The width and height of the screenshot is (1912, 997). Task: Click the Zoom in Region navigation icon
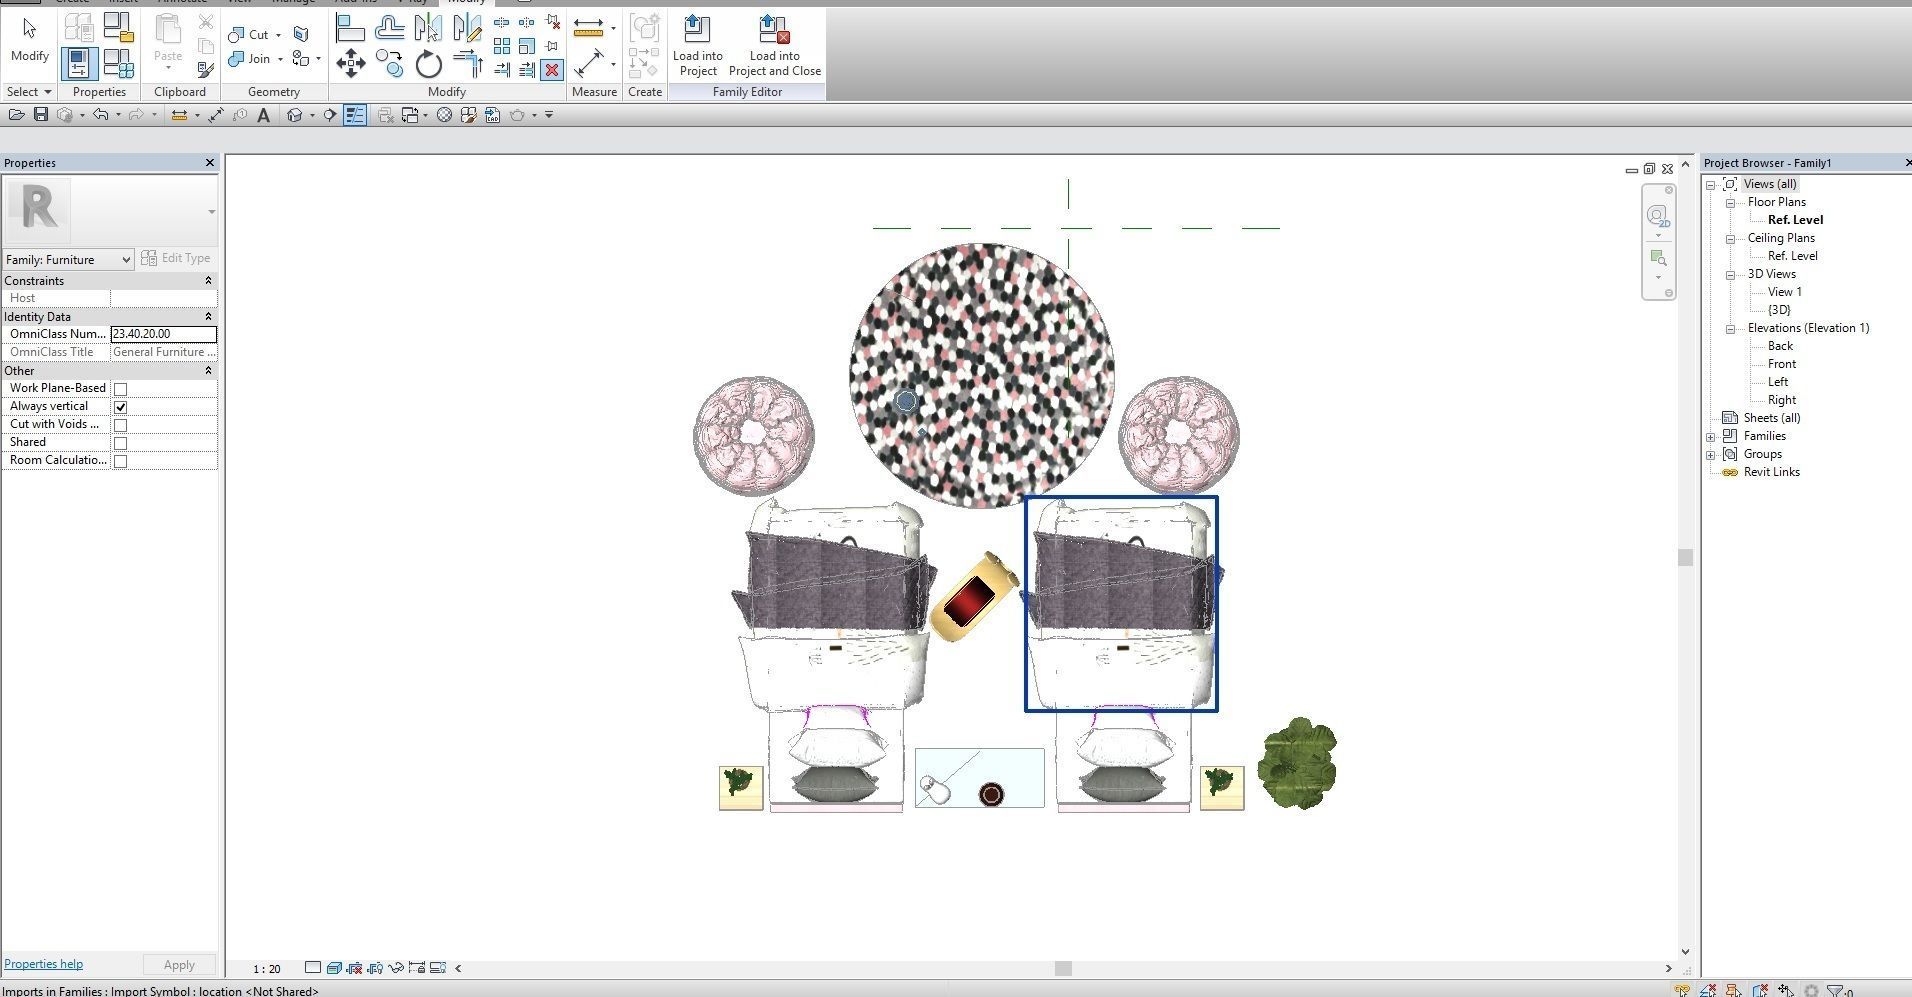tap(1658, 258)
